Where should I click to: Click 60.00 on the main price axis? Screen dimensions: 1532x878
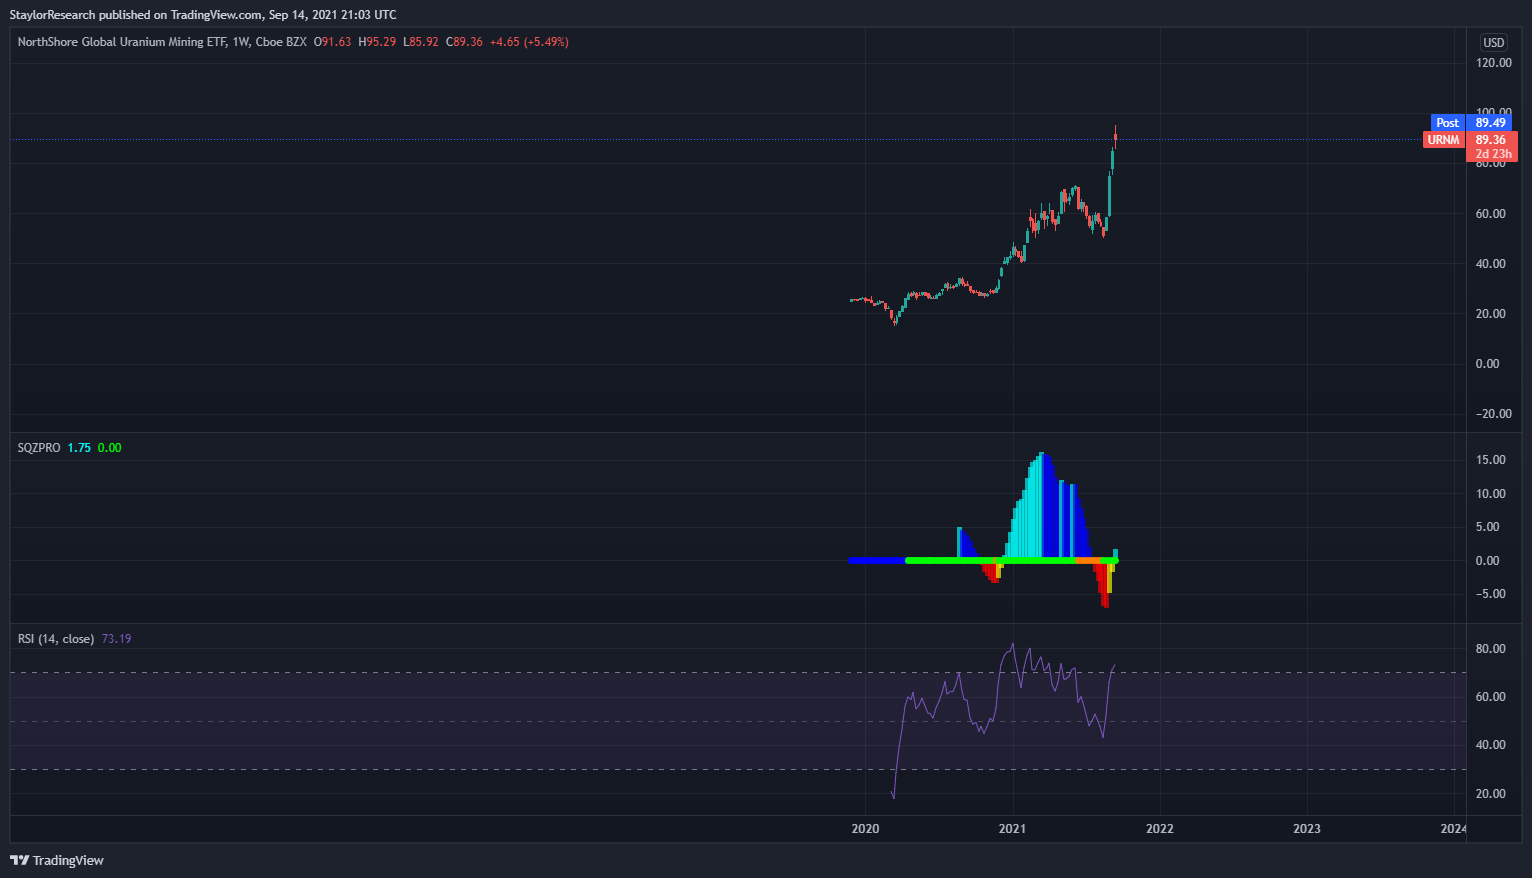pos(1490,214)
